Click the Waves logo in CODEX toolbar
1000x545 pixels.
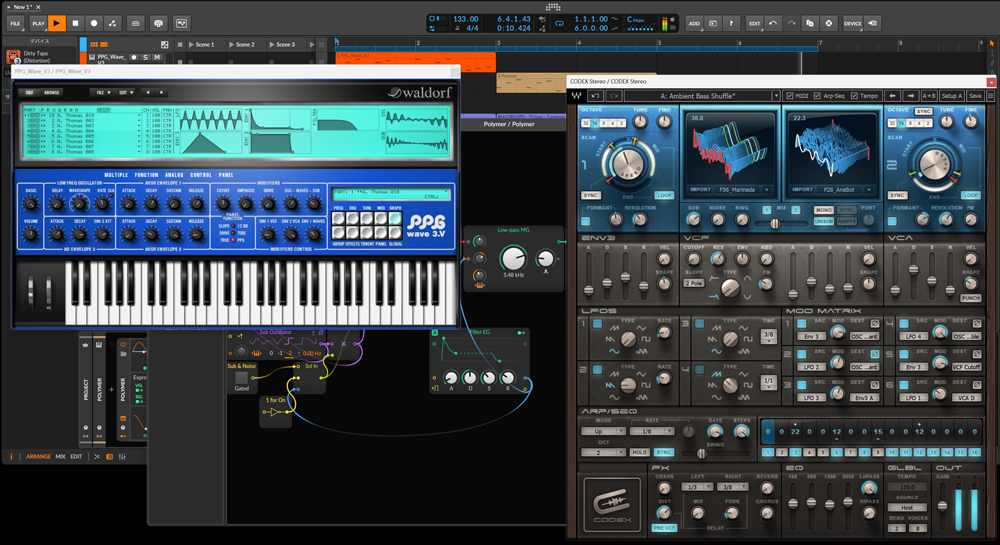click(x=577, y=96)
